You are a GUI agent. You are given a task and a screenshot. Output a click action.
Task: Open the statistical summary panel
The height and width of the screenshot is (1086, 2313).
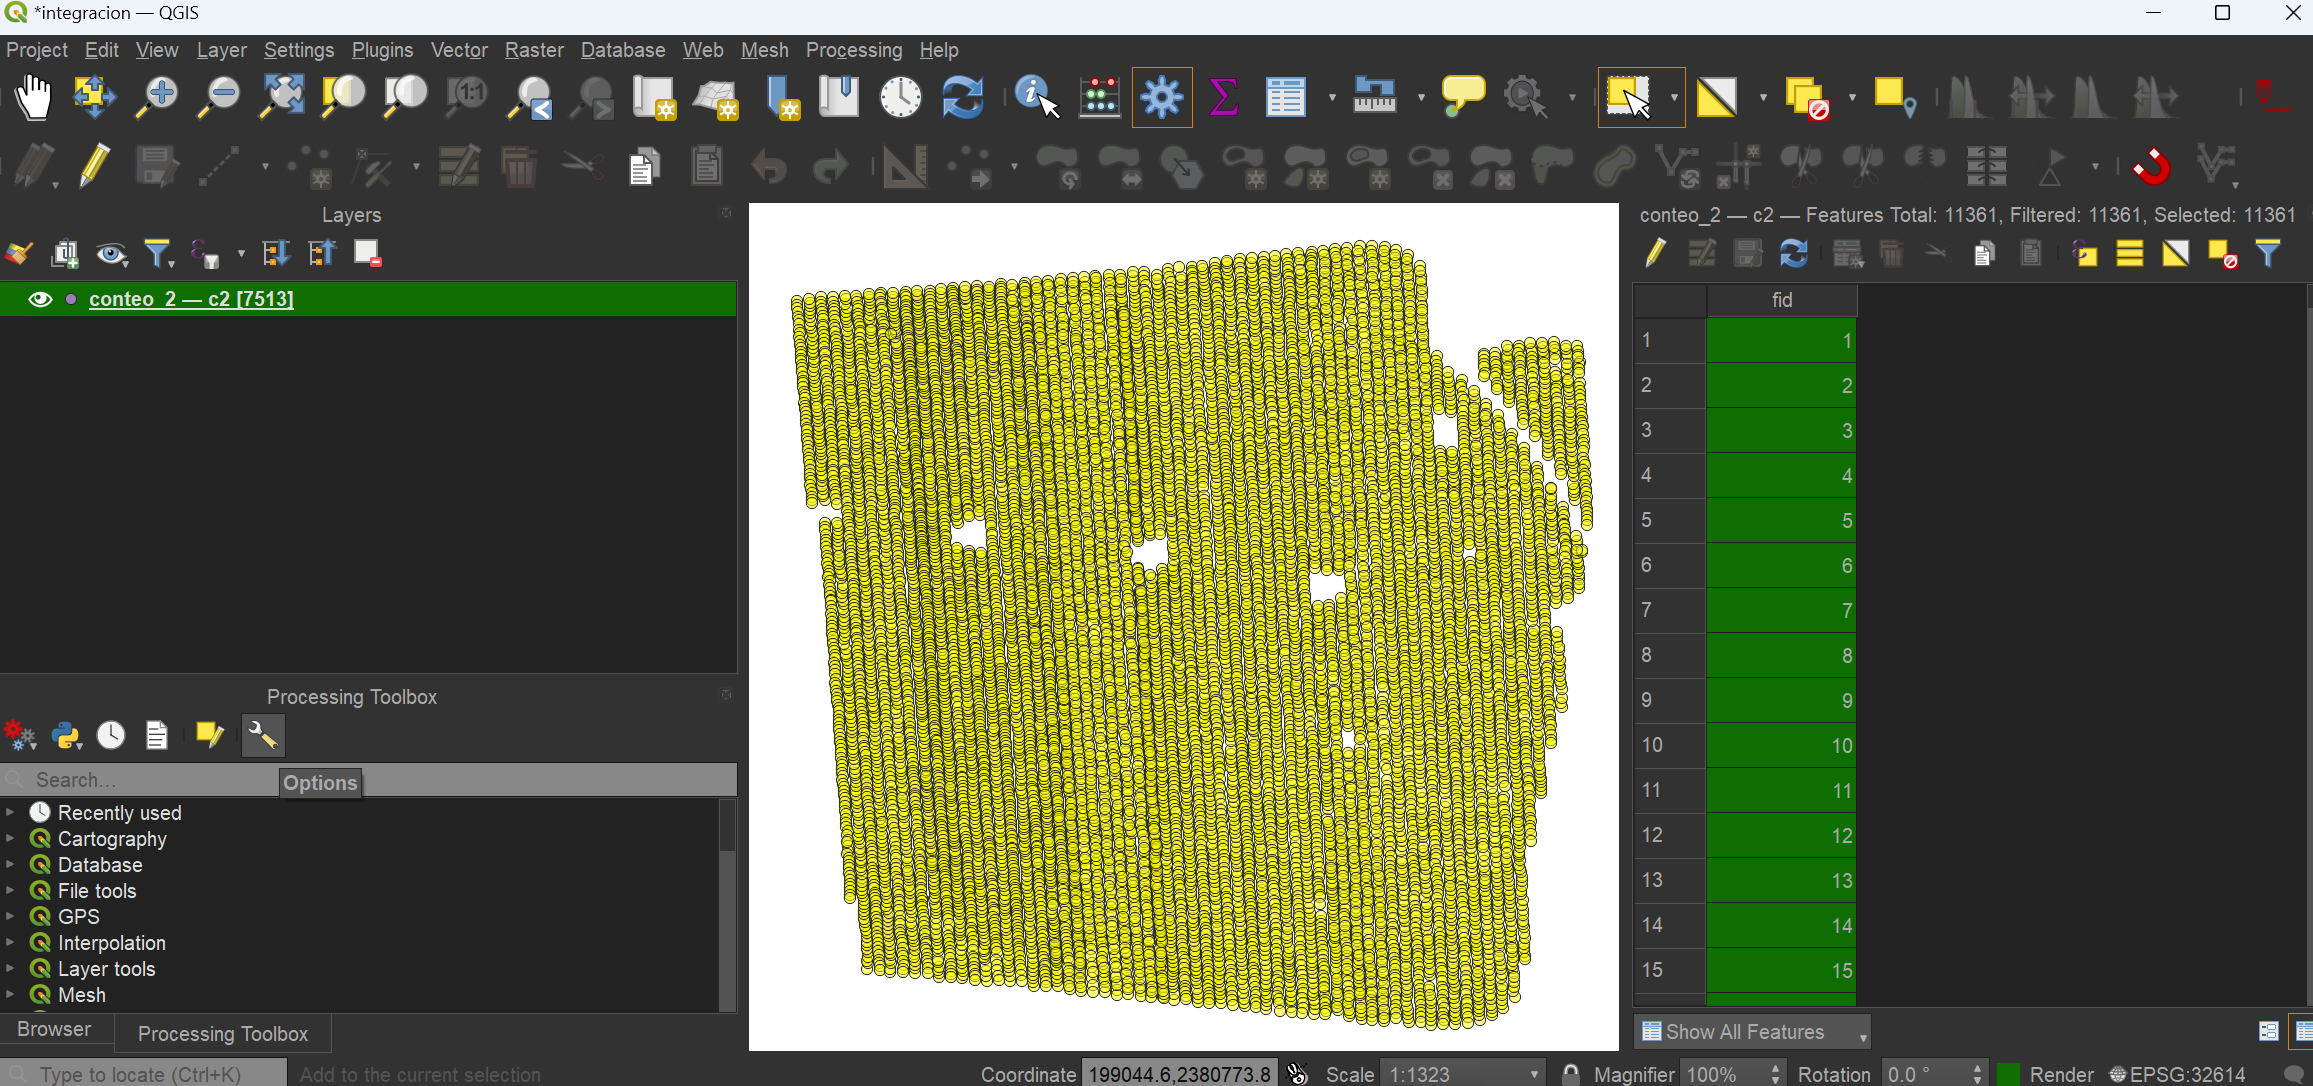coord(1223,97)
